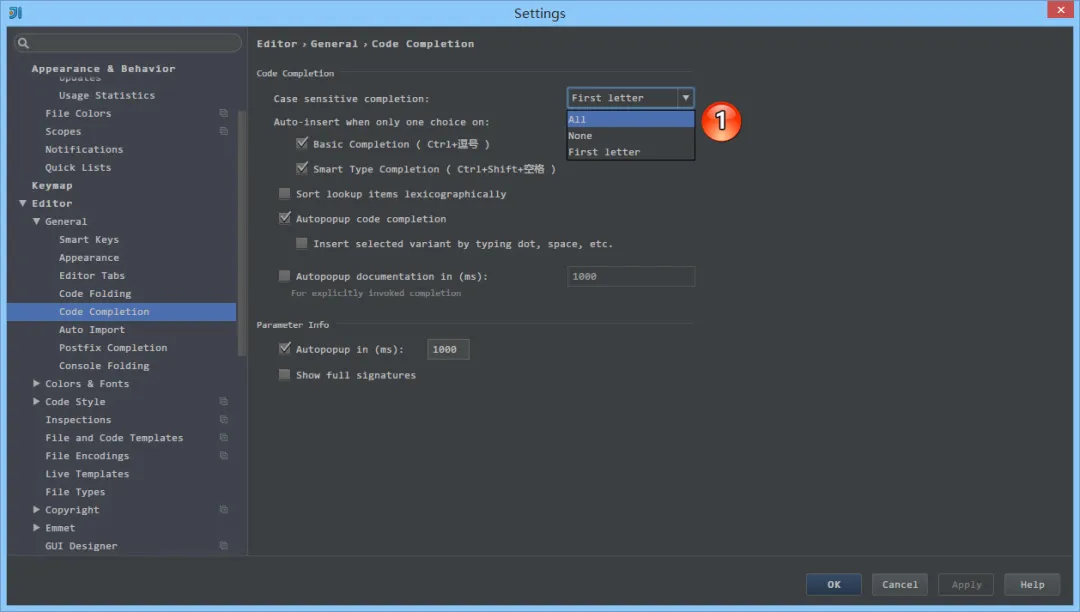Open the Case sensitive completion dropdown
1080x612 pixels.
[684, 97]
